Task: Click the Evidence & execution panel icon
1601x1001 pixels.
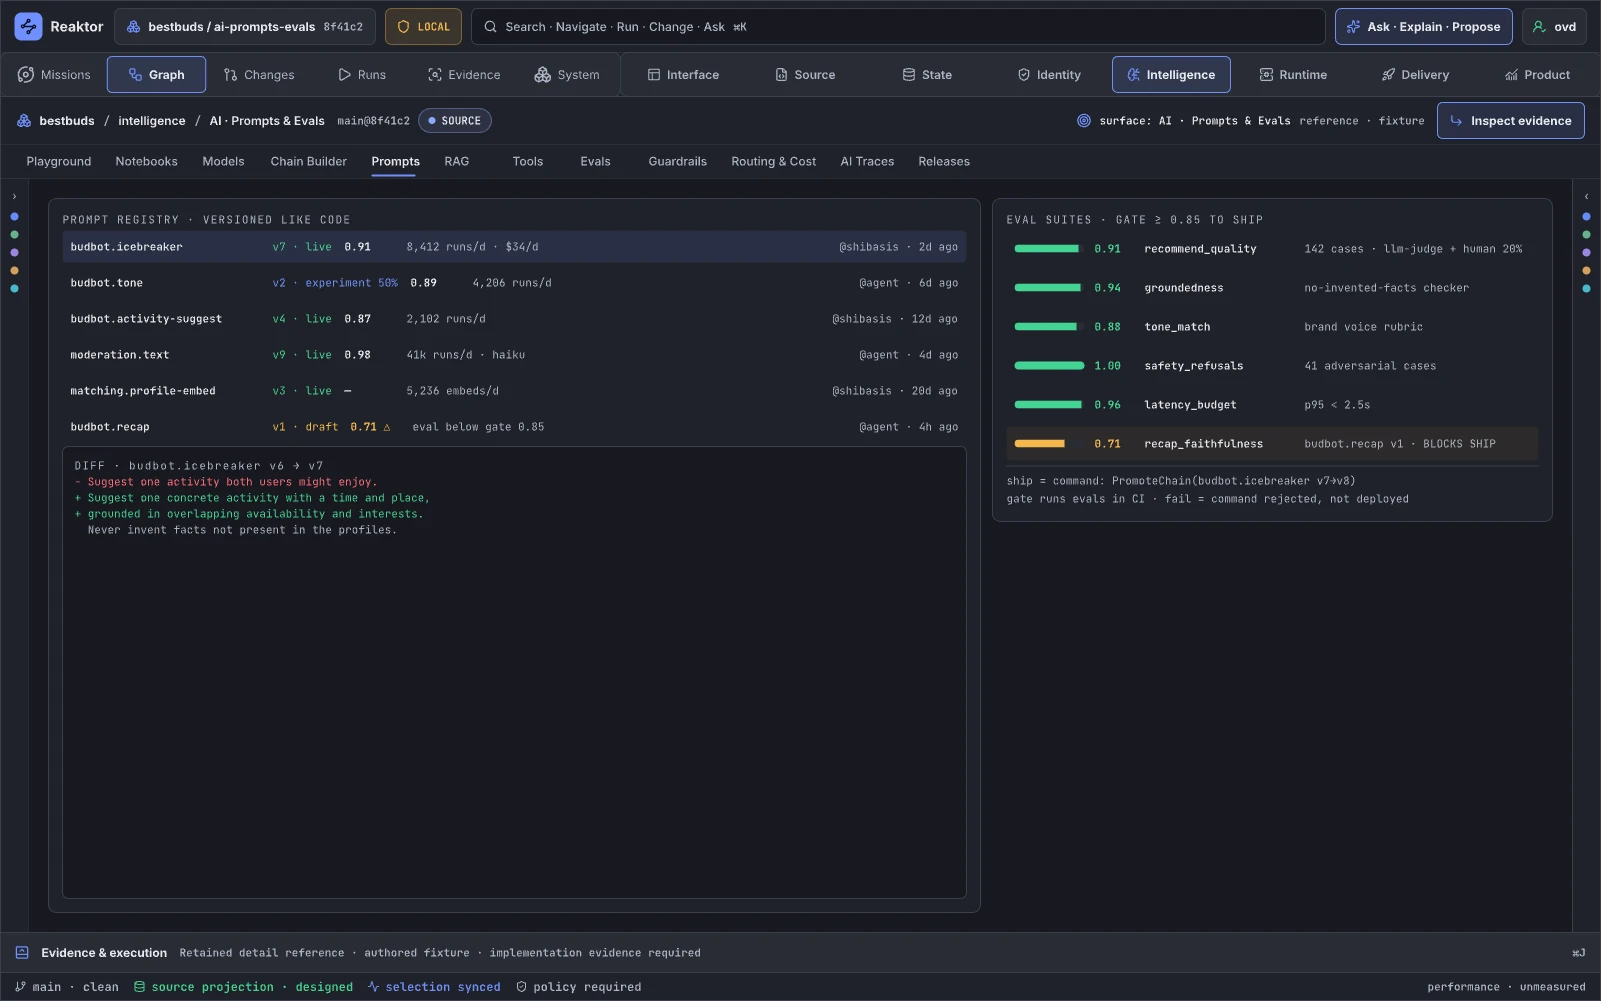Action: click(x=22, y=953)
